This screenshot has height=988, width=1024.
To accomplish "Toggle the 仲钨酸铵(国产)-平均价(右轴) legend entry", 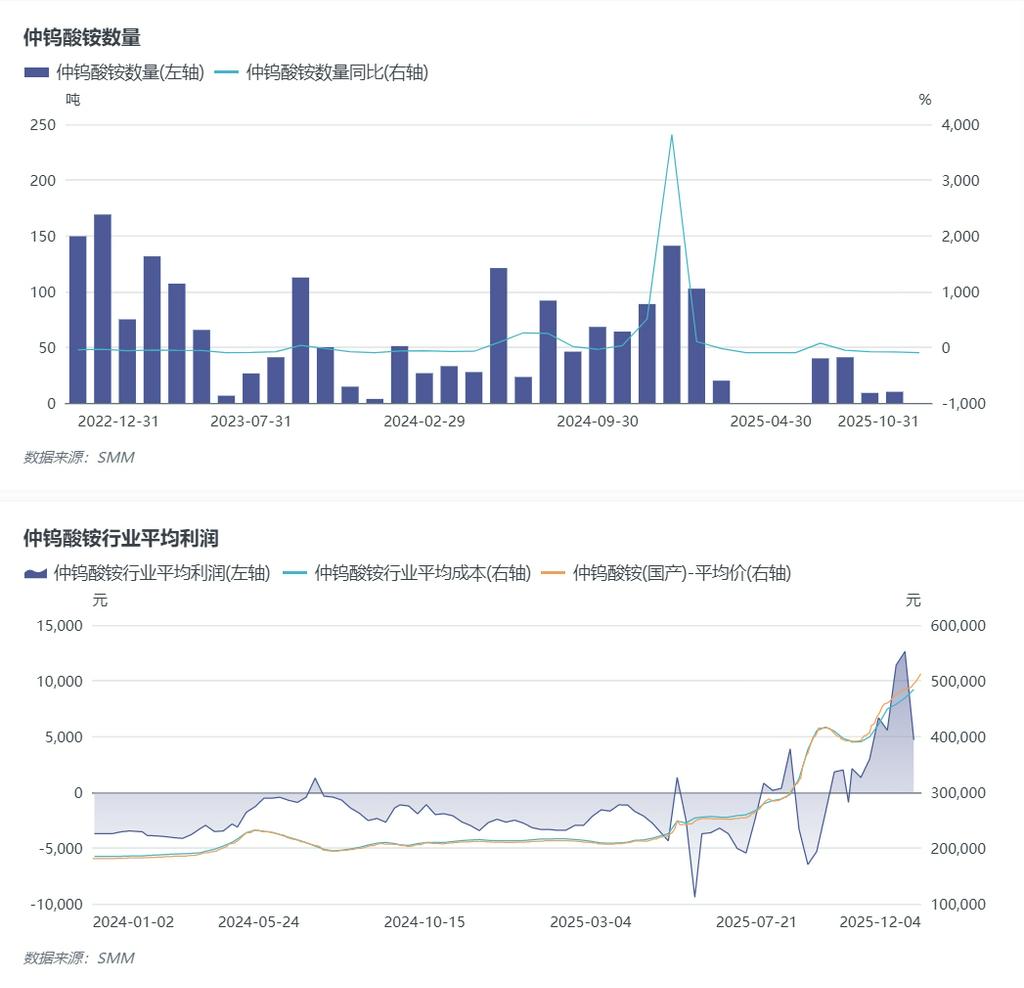I will tap(681, 573).
